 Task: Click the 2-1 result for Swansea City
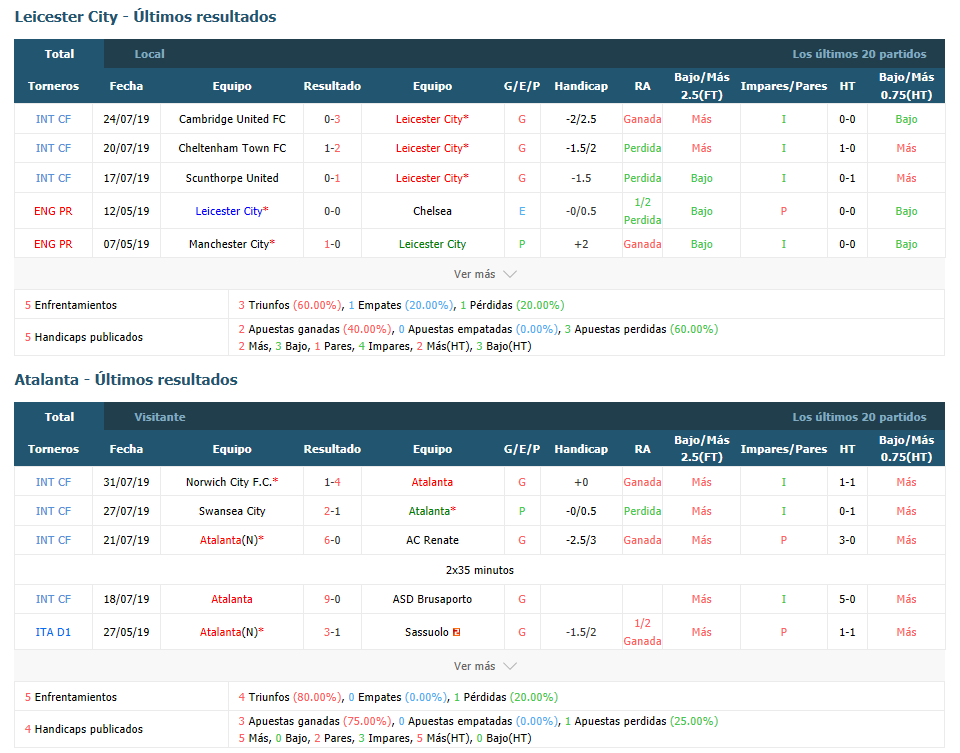[332, 511]
